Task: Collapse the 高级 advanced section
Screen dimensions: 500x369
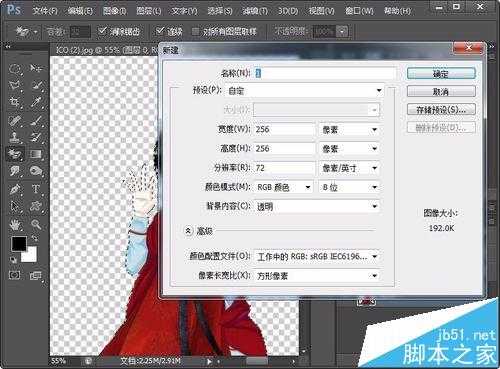Action: (188, 230)
